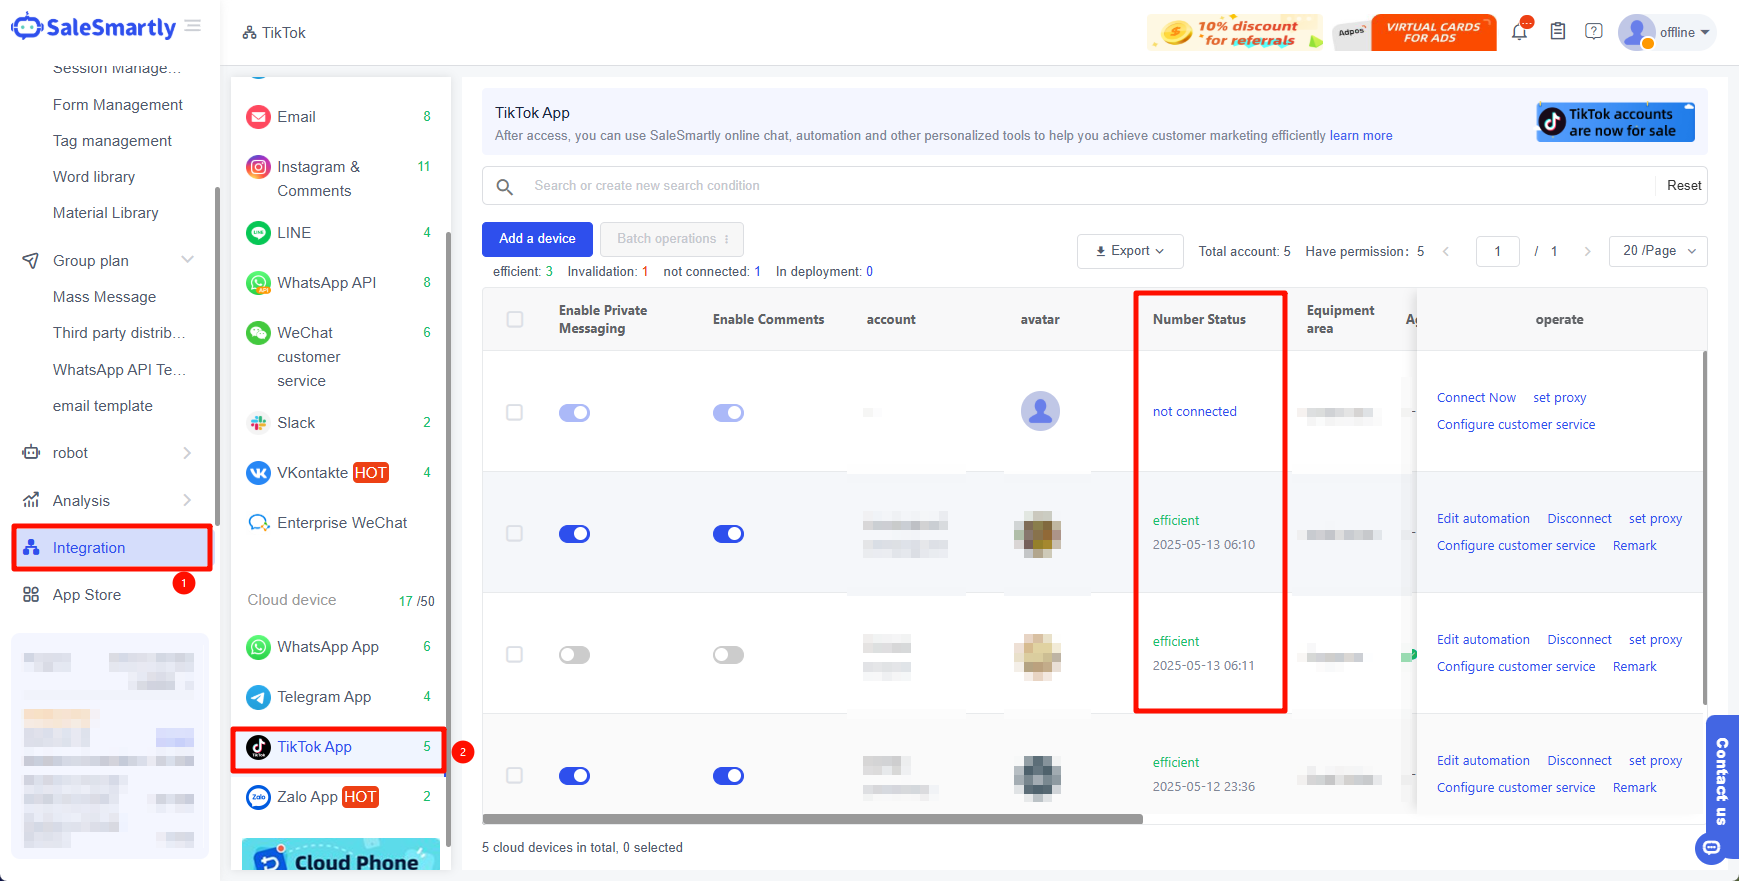The image size is (1739, 881).
Task: Open Material Library in the sidebar
Action: pyautogui.click(x=106, y=213)
